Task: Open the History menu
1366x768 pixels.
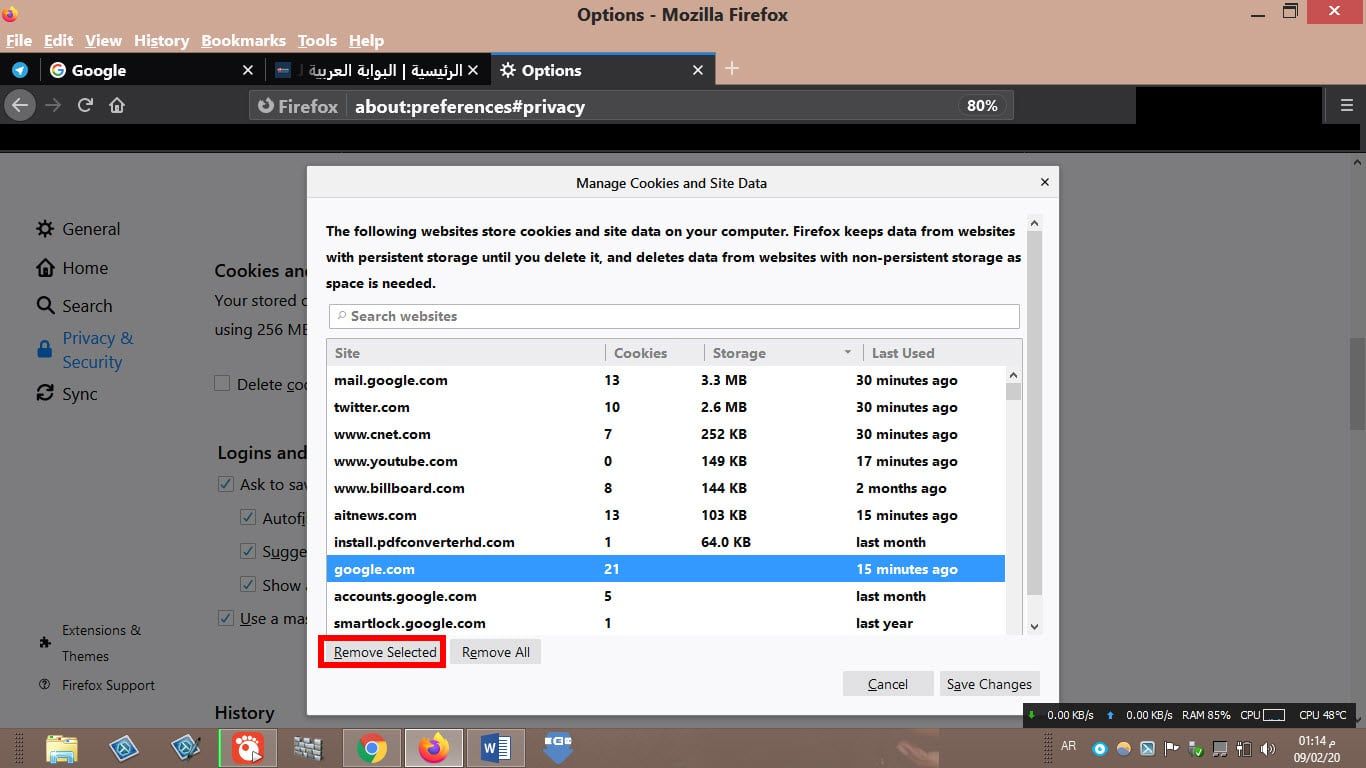Action: [x=161, y=40]
